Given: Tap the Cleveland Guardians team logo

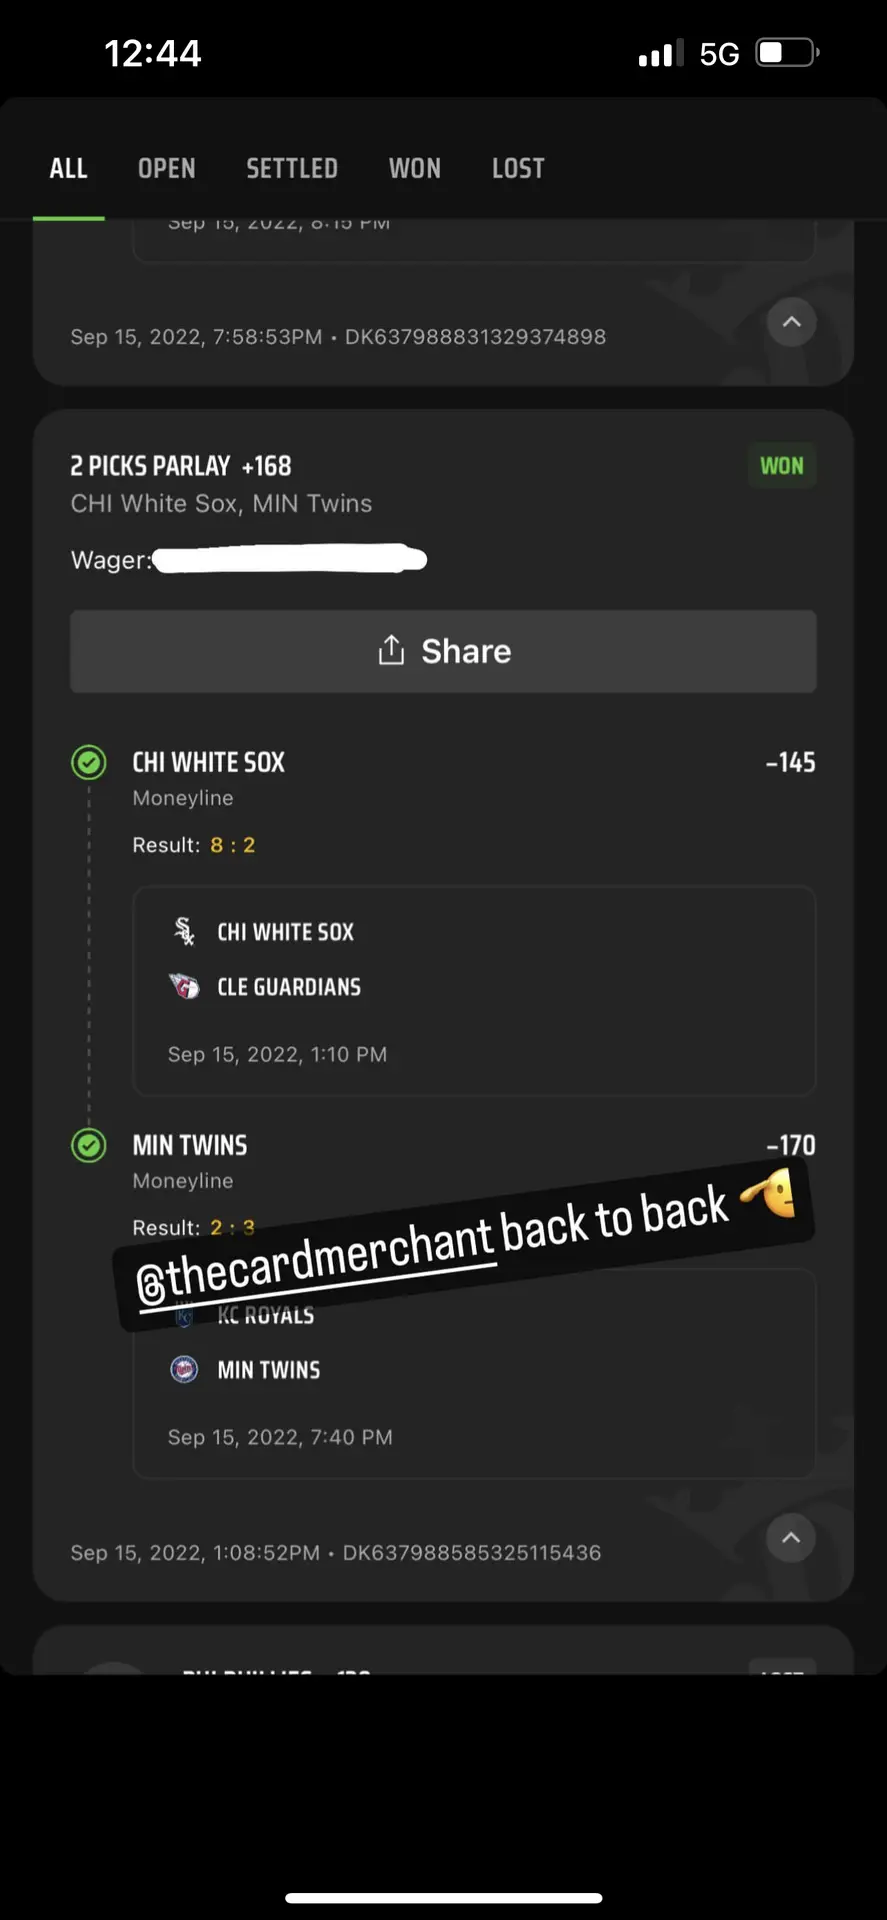Looking at the screenshot, I should [184, 986].
